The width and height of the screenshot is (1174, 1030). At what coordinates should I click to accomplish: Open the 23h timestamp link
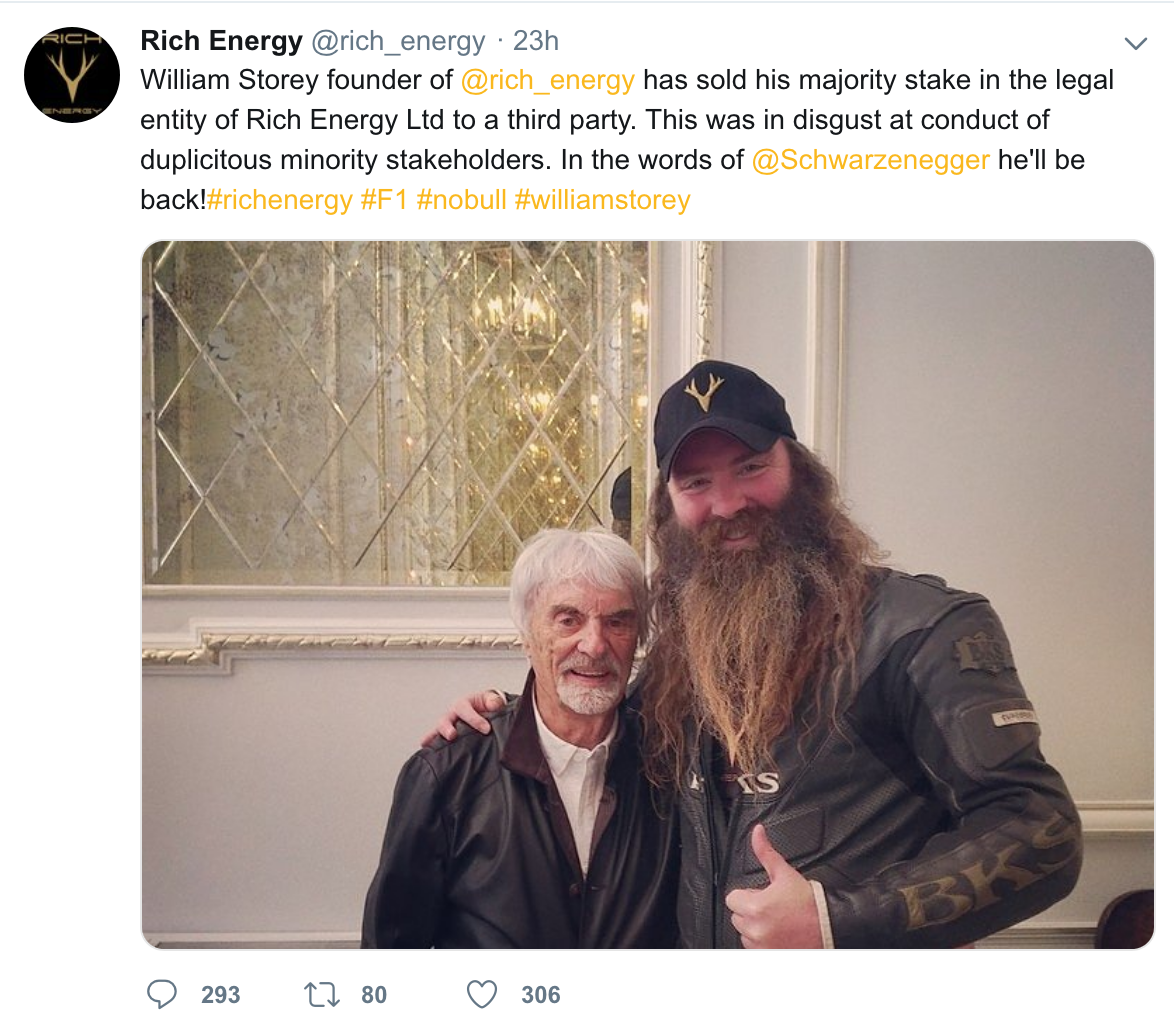[x=535, y=40]
